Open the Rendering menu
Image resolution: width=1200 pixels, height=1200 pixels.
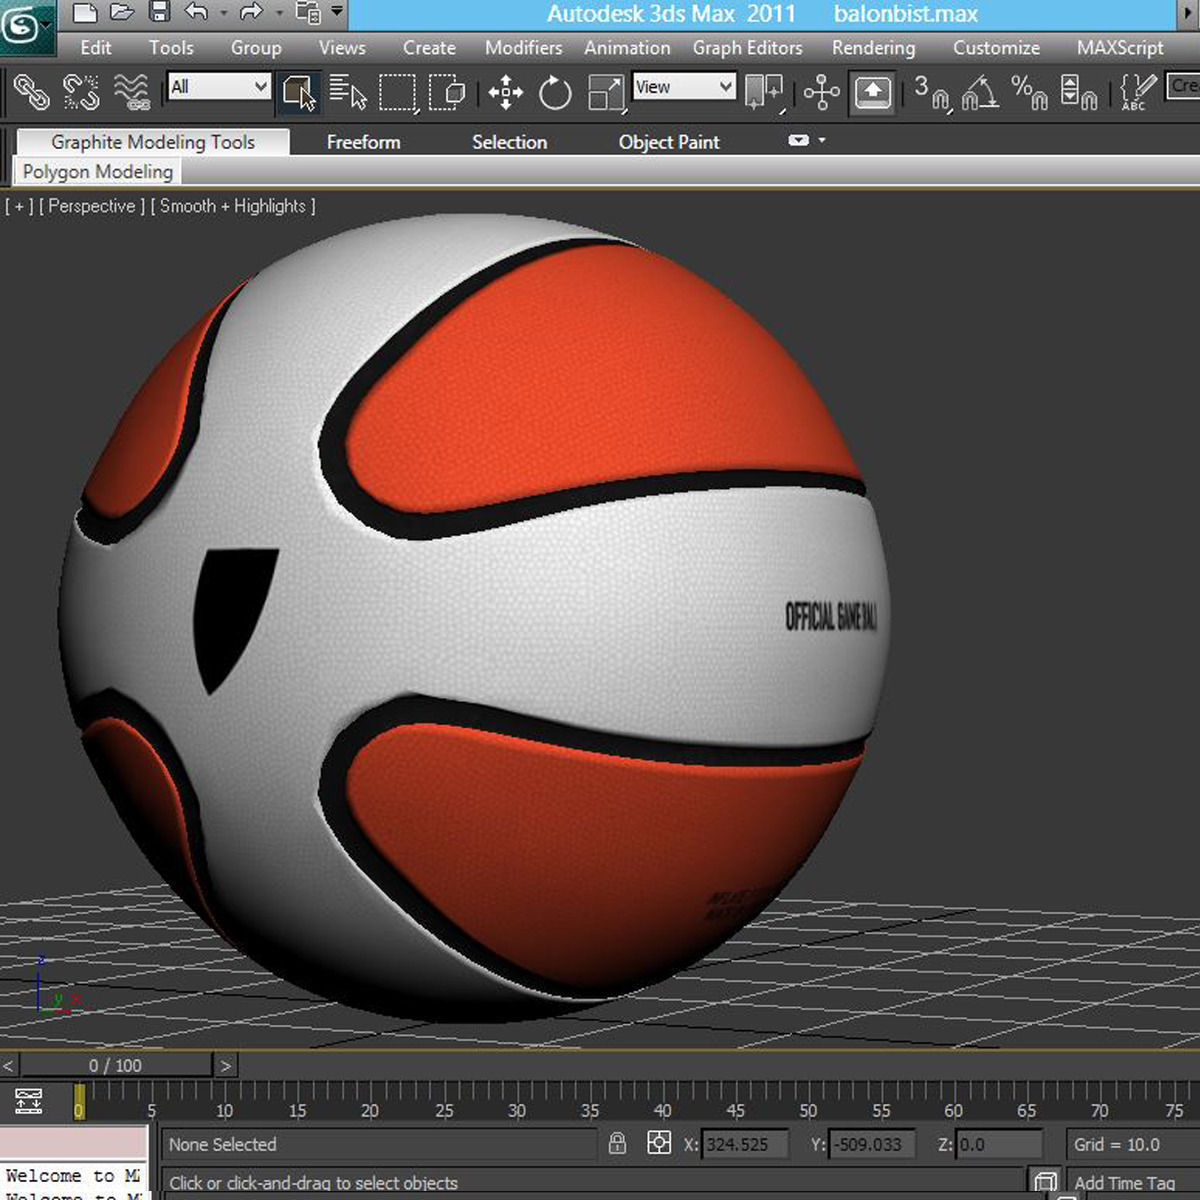point(873,47)
